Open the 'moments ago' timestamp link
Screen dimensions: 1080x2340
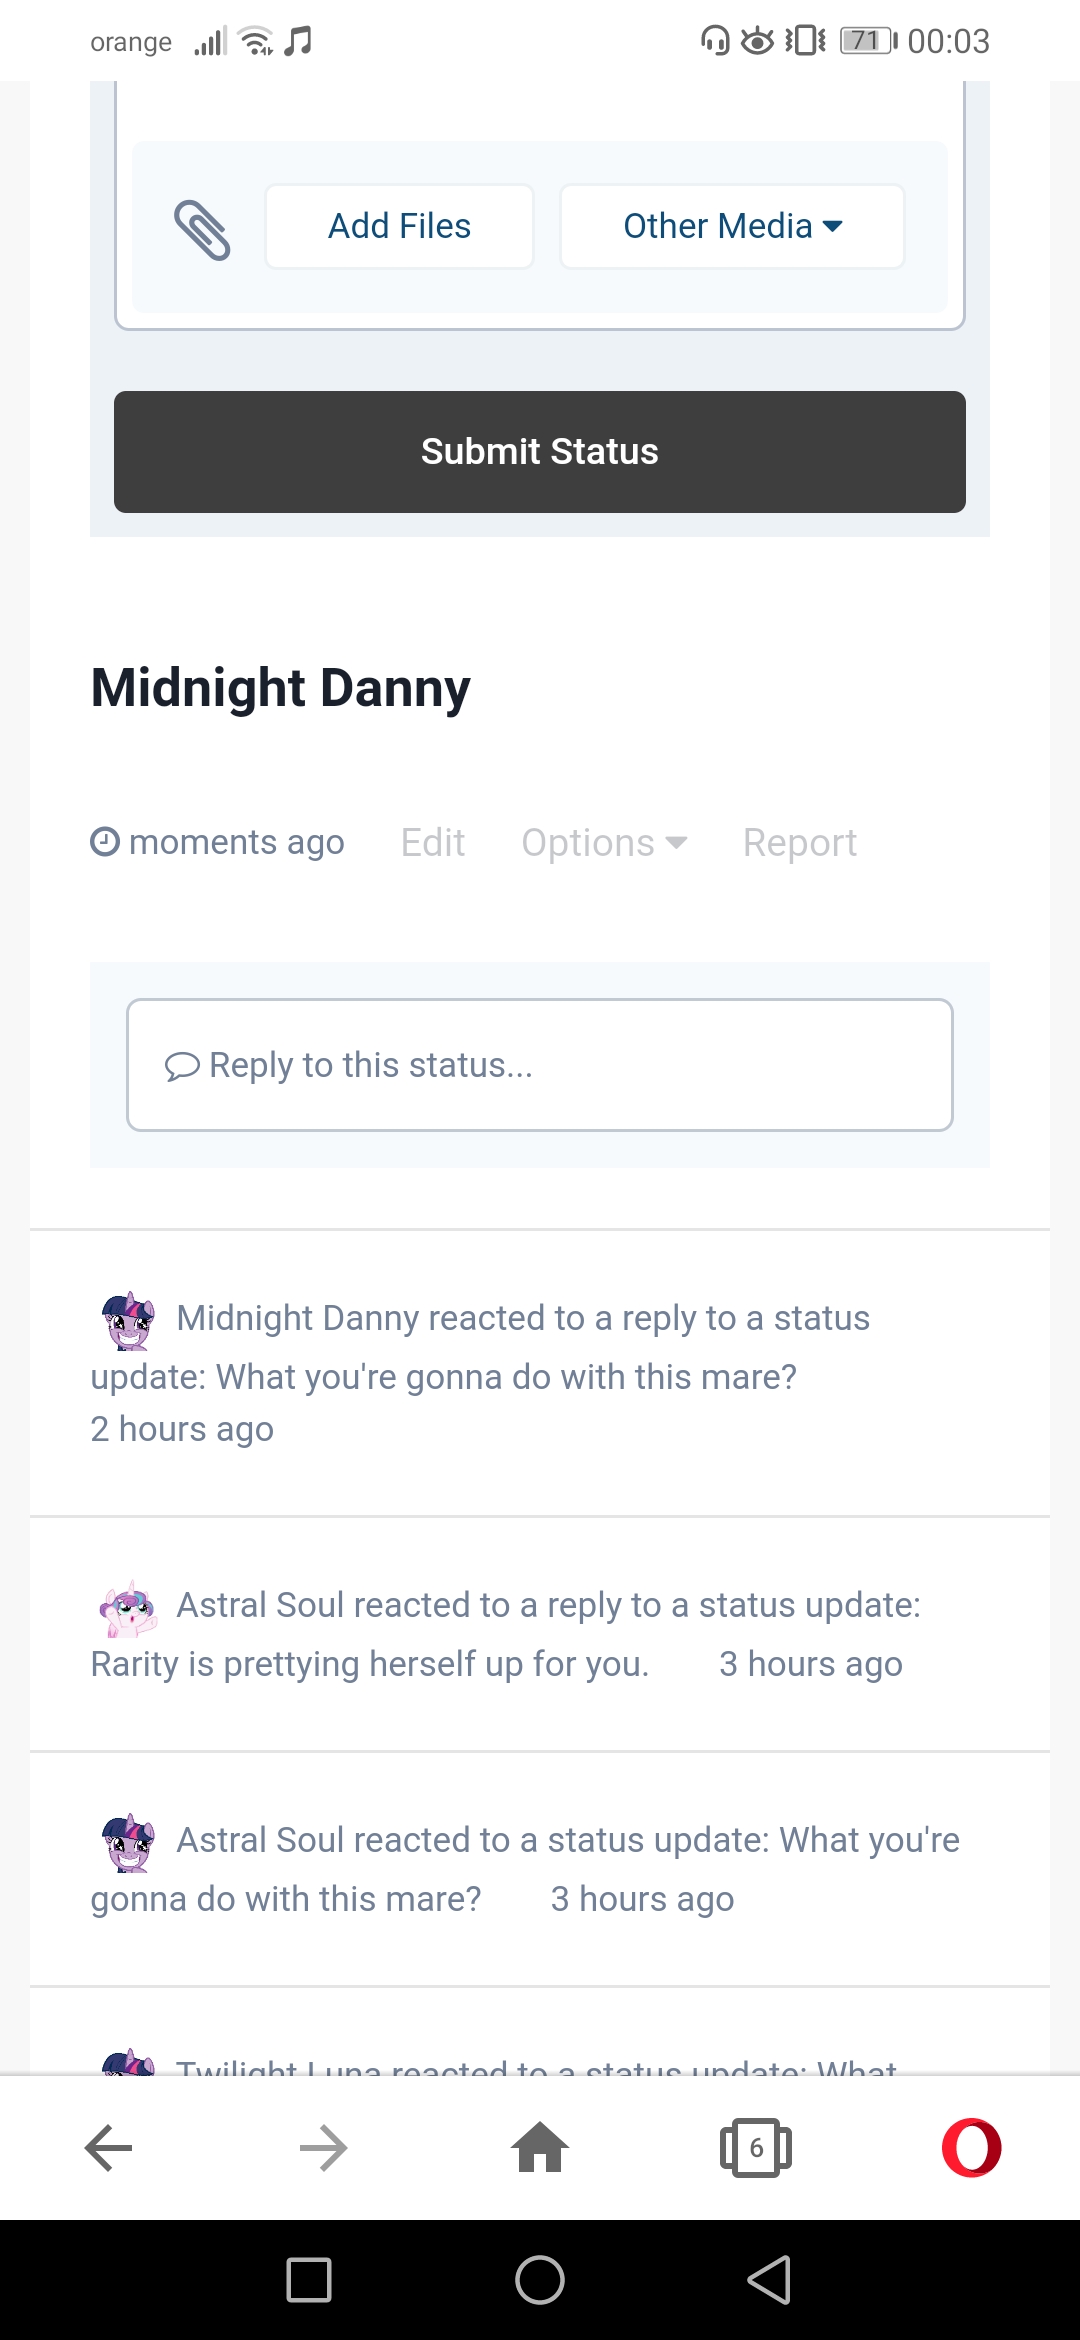236,843
